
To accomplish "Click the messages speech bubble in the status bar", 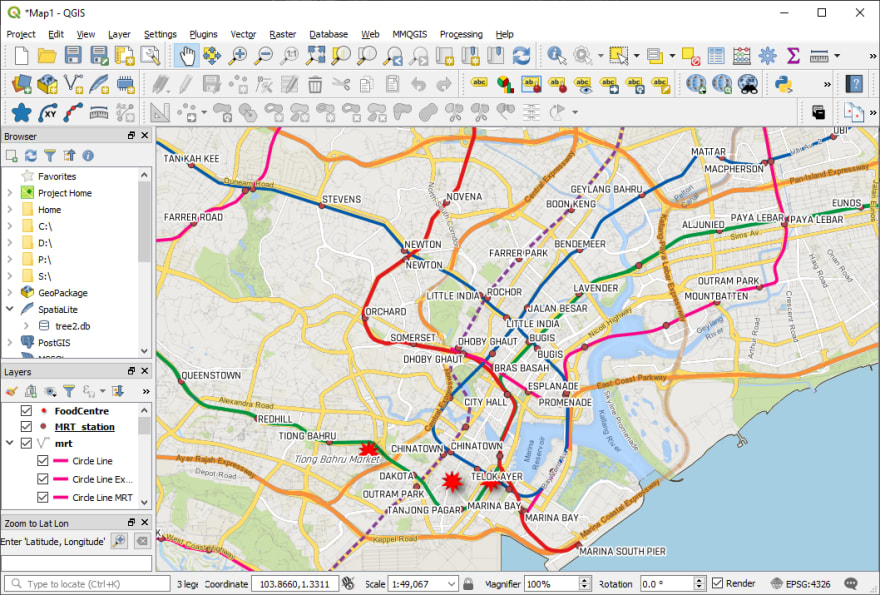I will 851,584.
